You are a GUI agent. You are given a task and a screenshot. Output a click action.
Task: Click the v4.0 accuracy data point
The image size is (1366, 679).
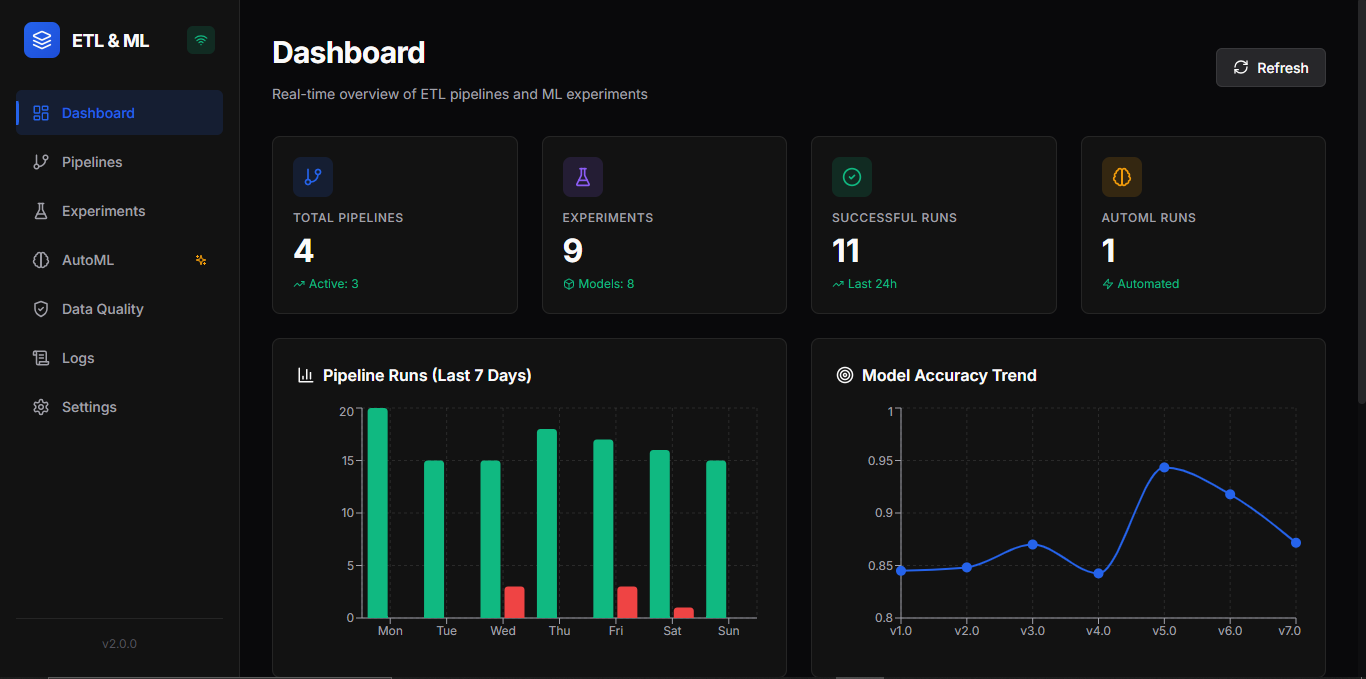point(1098,573)
